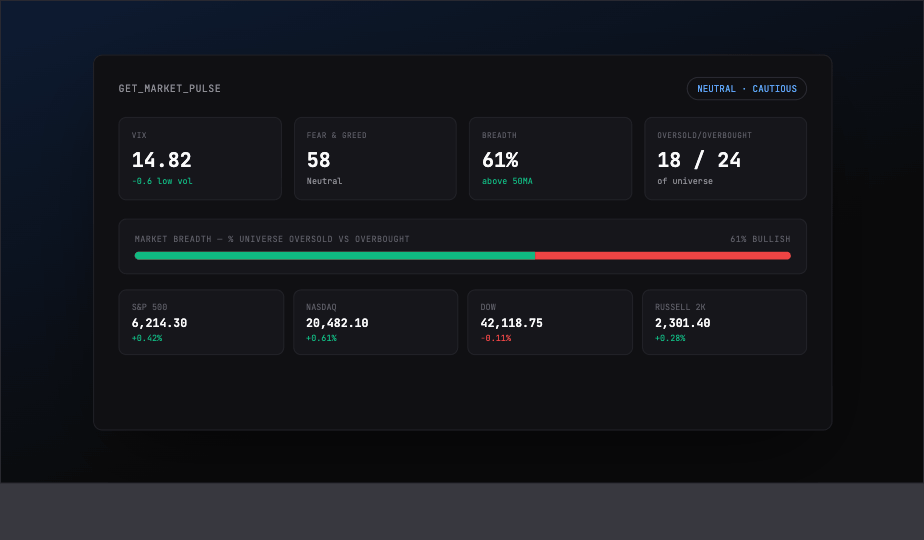
Task: Click the NASDAQ +0.61% change value
Action: [x=321, y=338]
